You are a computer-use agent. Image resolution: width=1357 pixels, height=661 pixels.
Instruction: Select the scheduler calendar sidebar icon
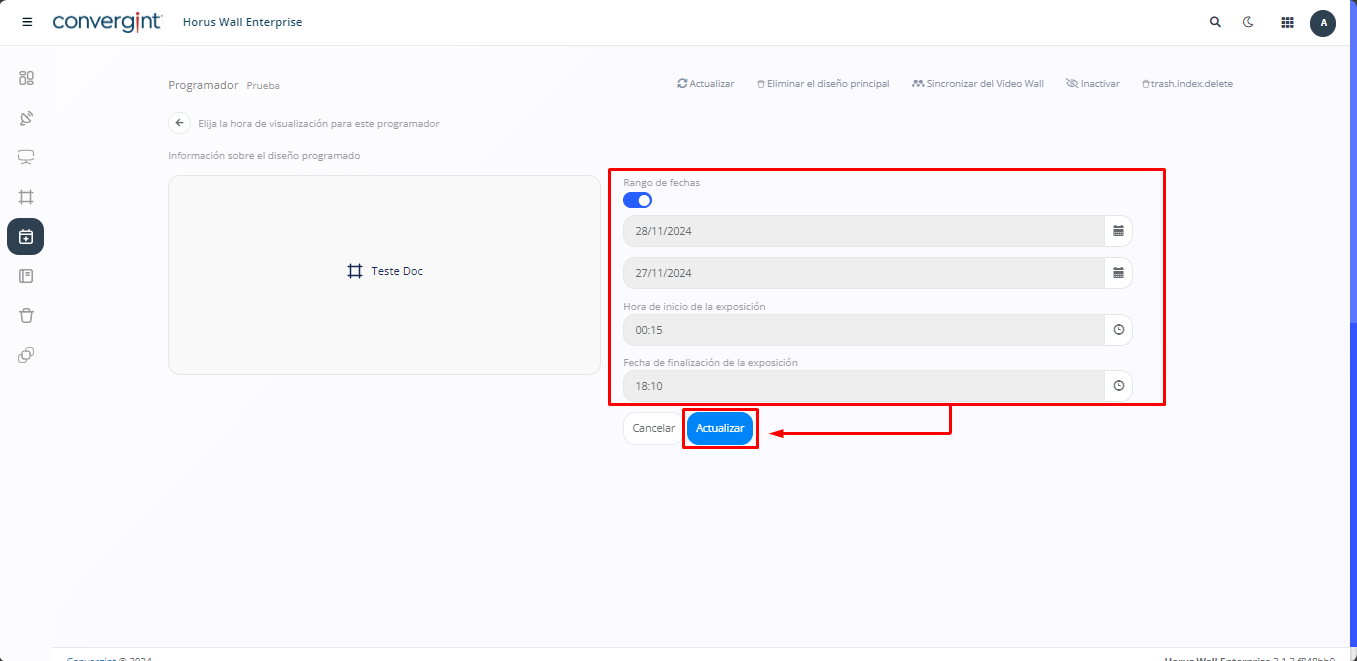coord(26,237)
